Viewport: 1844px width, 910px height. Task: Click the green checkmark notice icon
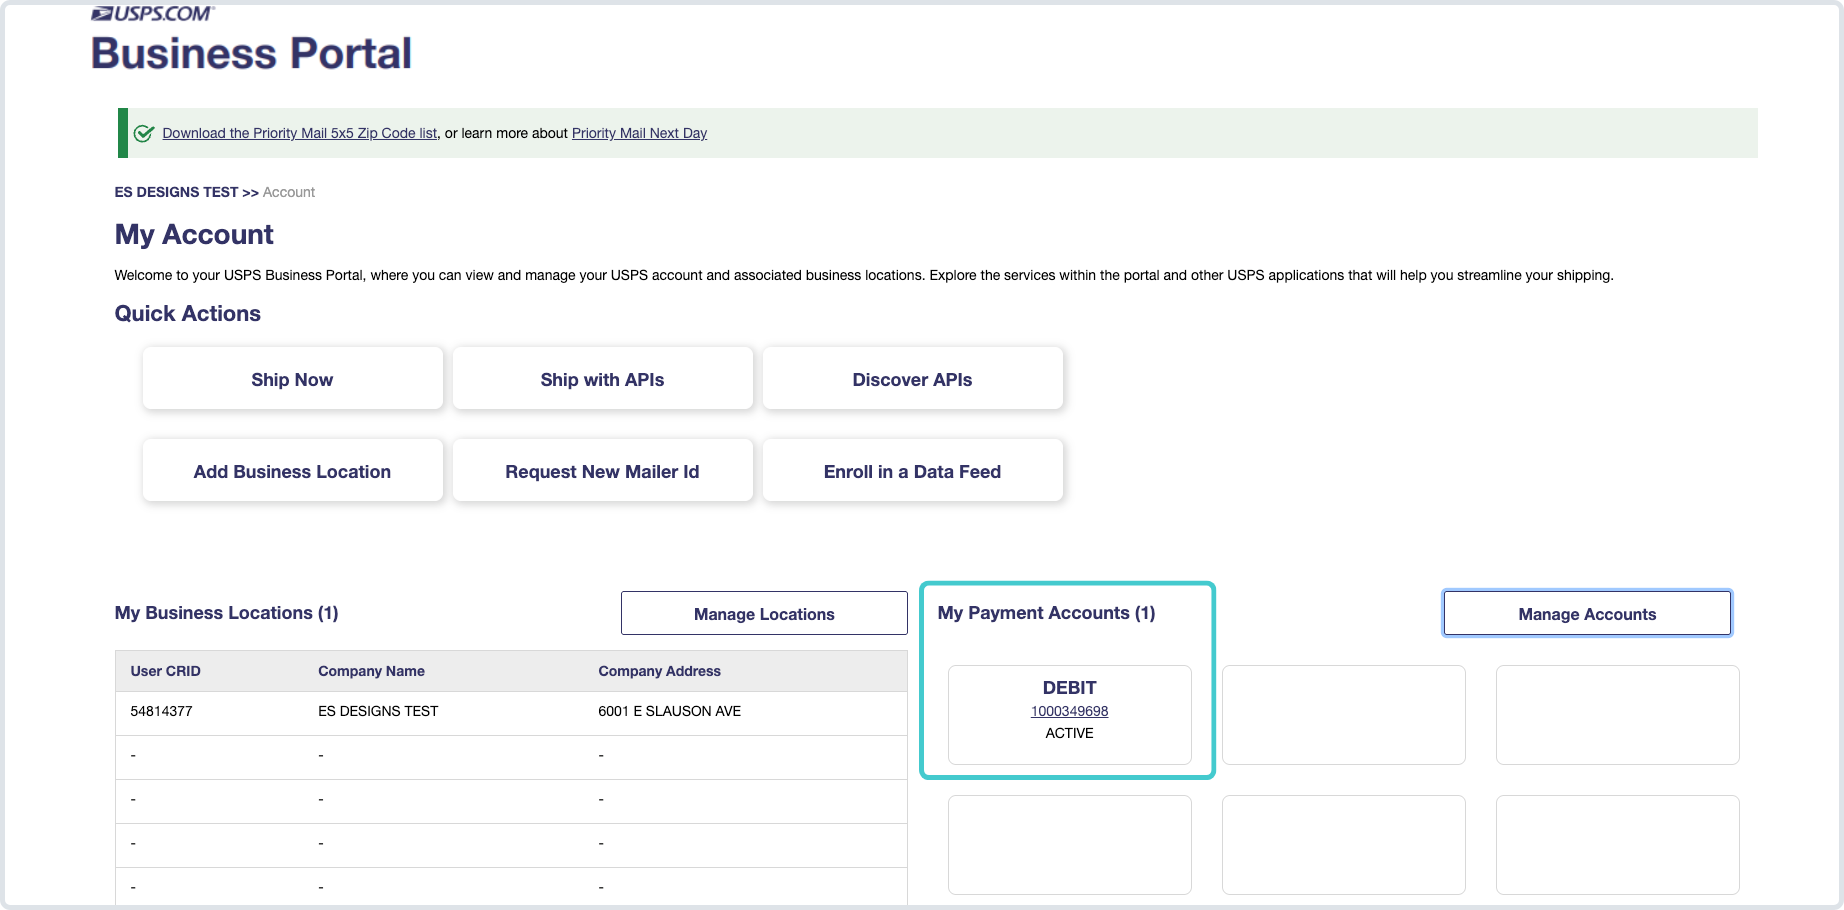click(144, 133)
